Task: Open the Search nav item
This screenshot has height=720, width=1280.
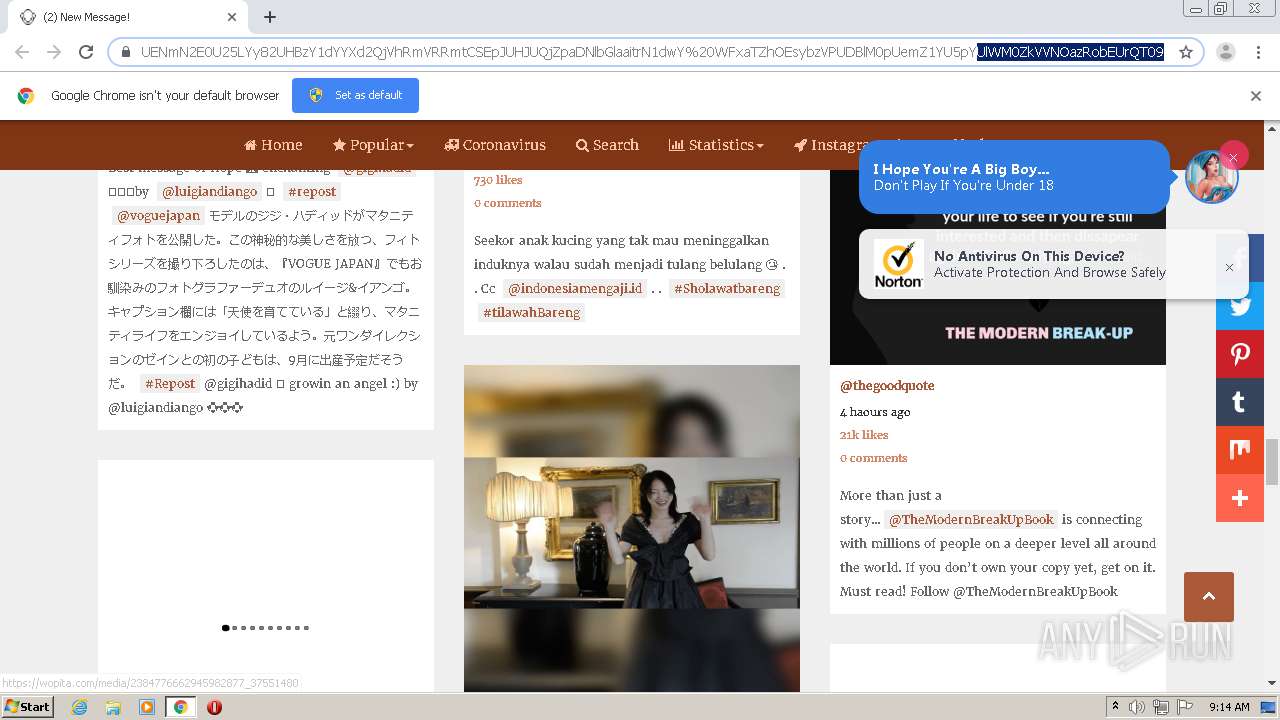Action: (607, 145)
